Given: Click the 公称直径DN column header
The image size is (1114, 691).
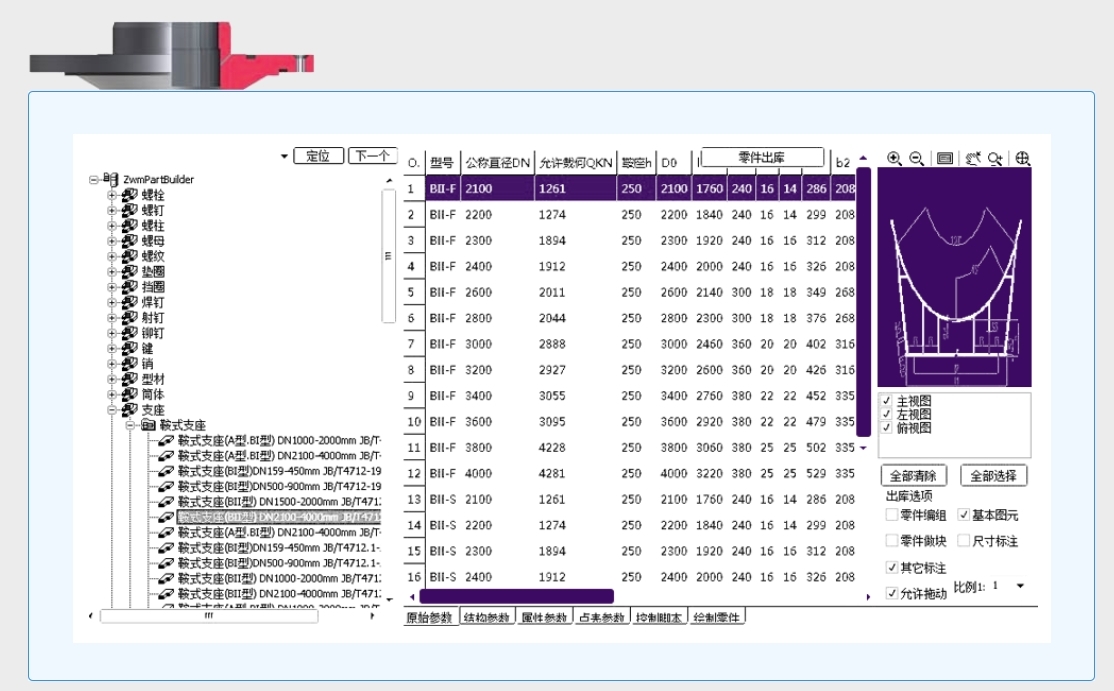Looking at the screenshot, I should pos(497,163).
